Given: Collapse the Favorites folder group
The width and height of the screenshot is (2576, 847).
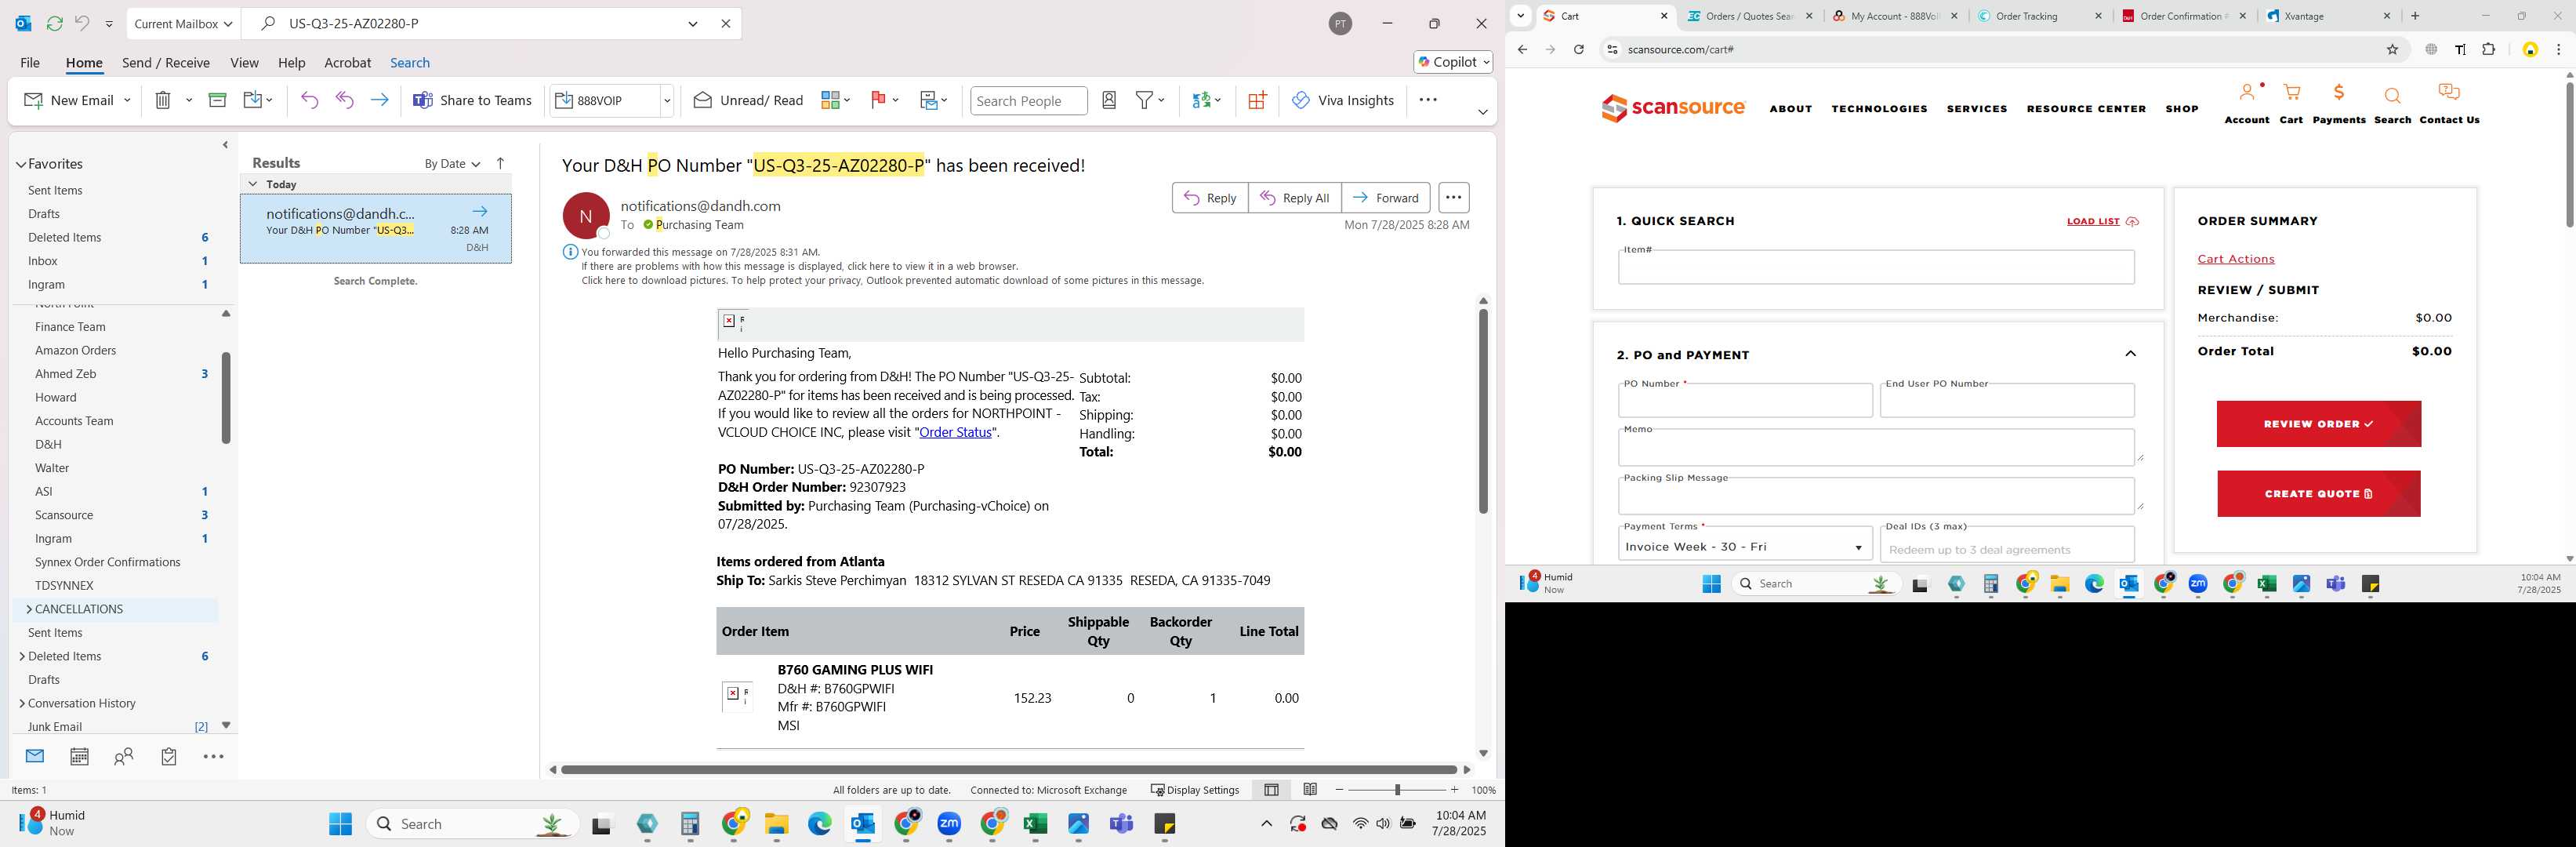Looking at the screenshot, I should point(21,164).
